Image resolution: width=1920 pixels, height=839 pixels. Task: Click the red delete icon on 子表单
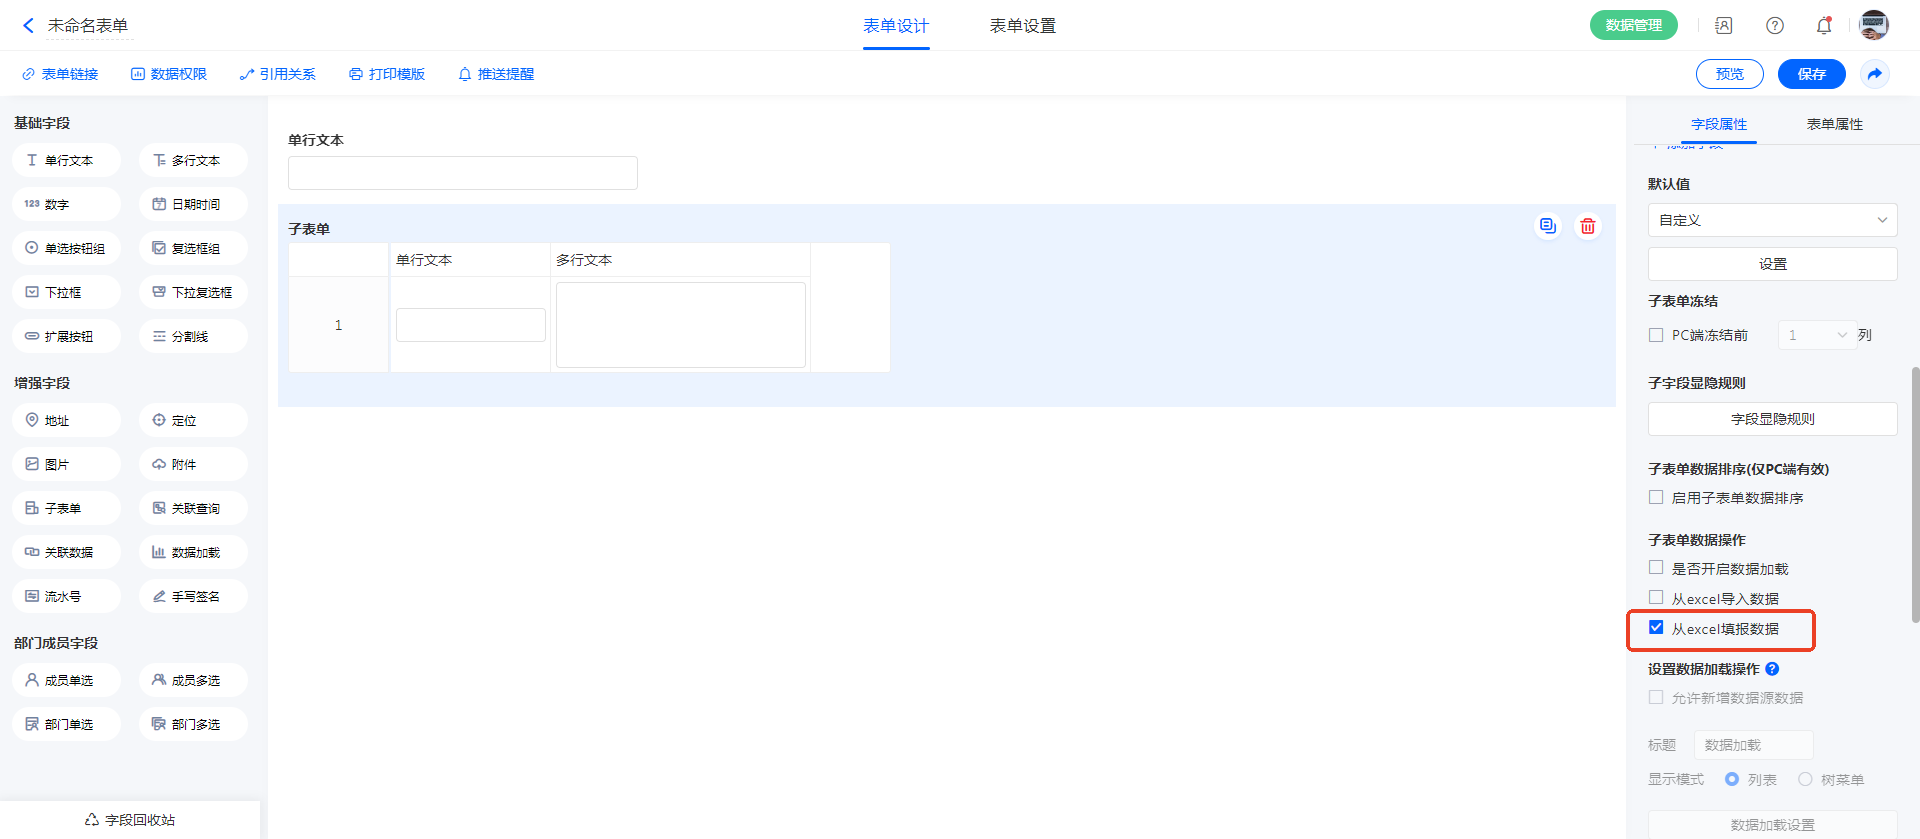coord(1587,226)
